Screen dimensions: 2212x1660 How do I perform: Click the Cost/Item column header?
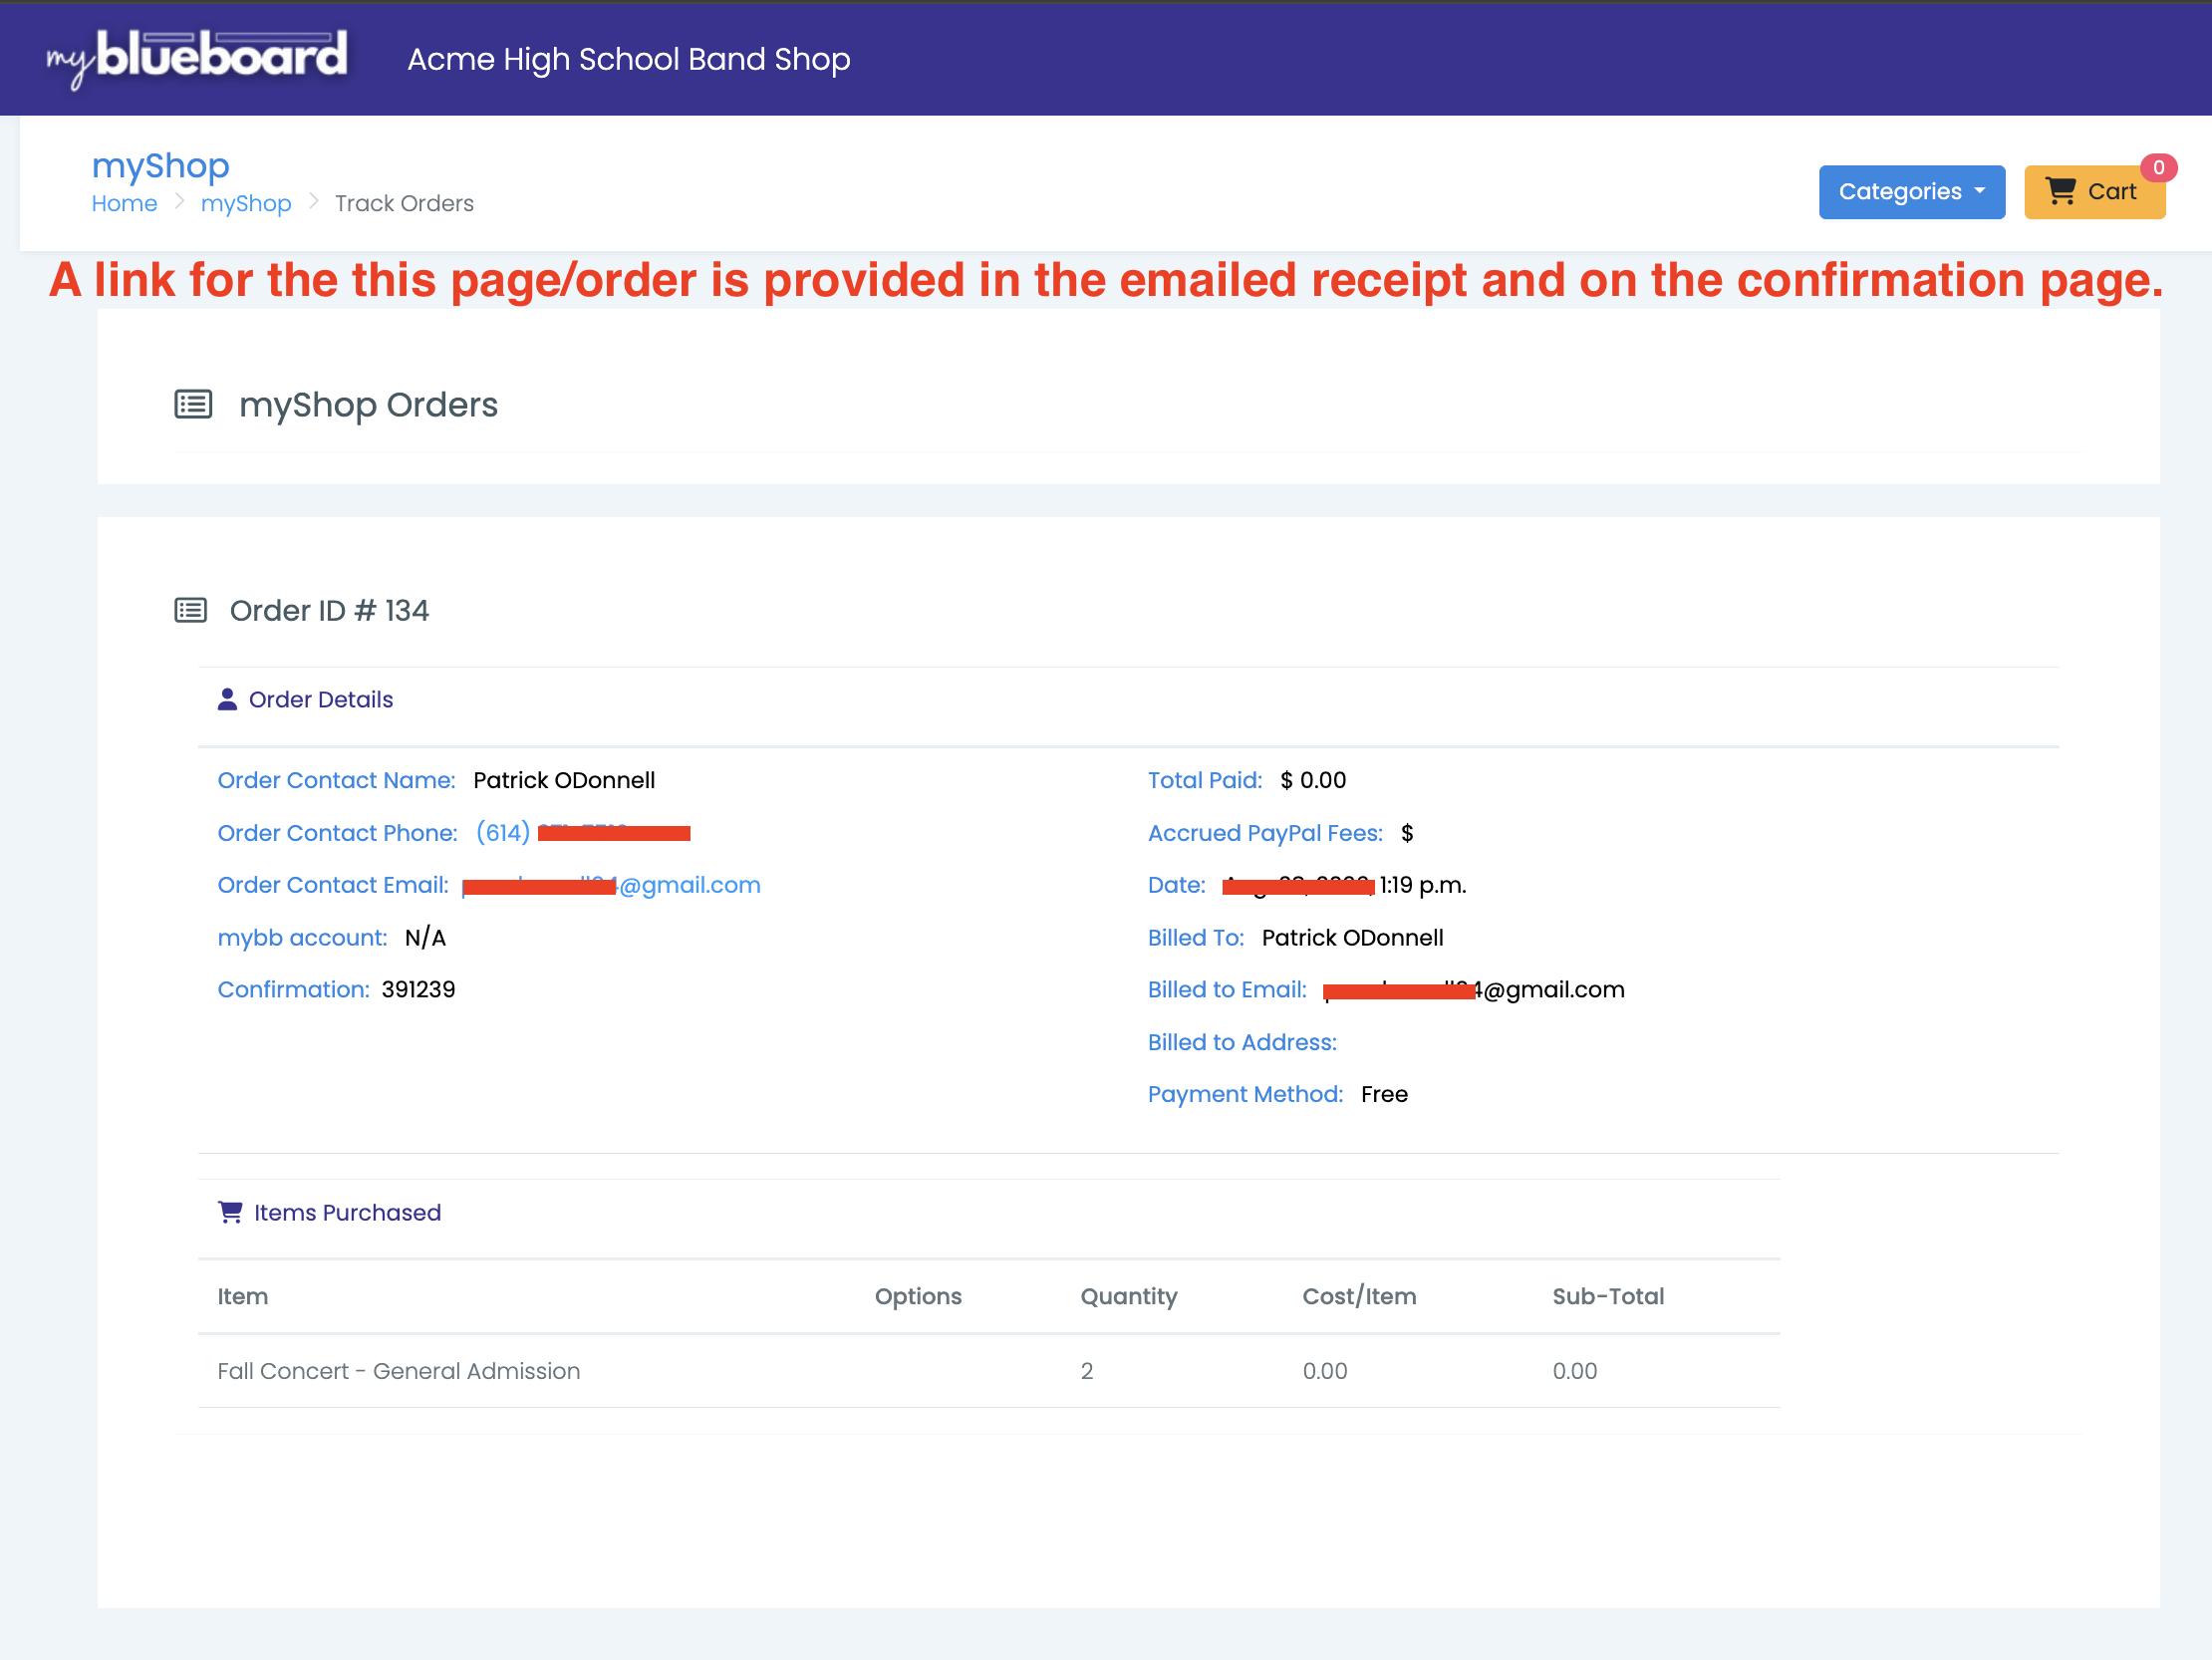[1359, 1296]
